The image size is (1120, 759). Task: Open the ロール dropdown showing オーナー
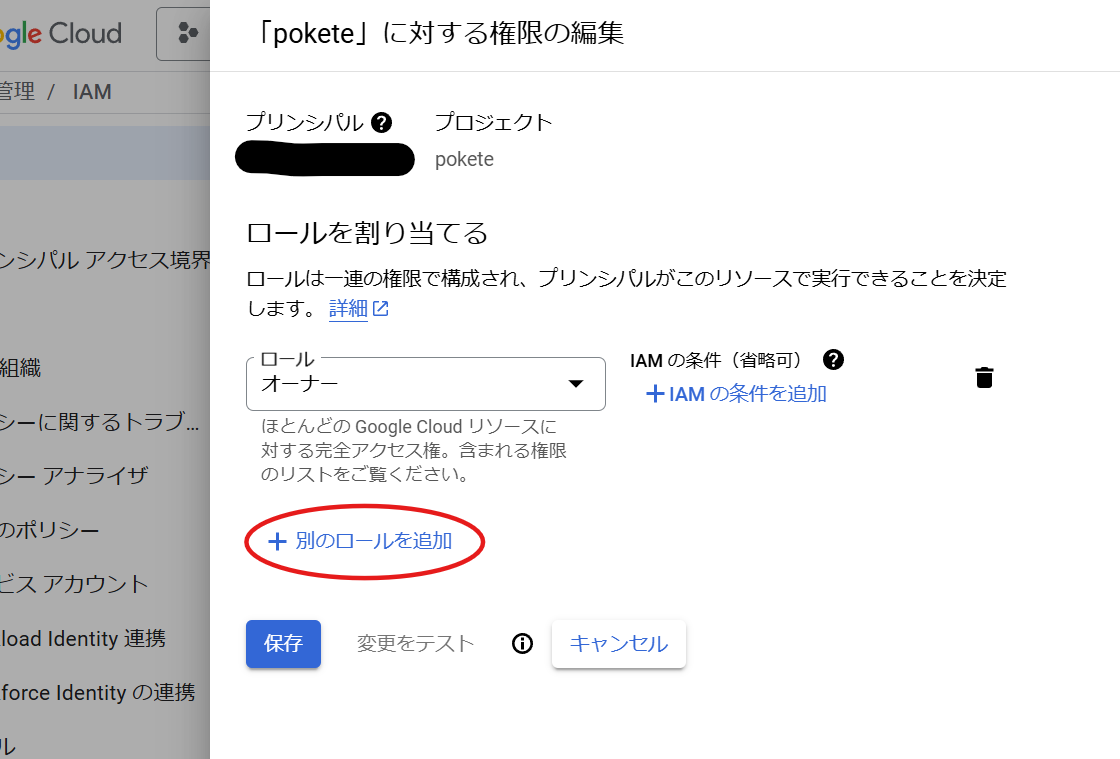coord(426,384)
